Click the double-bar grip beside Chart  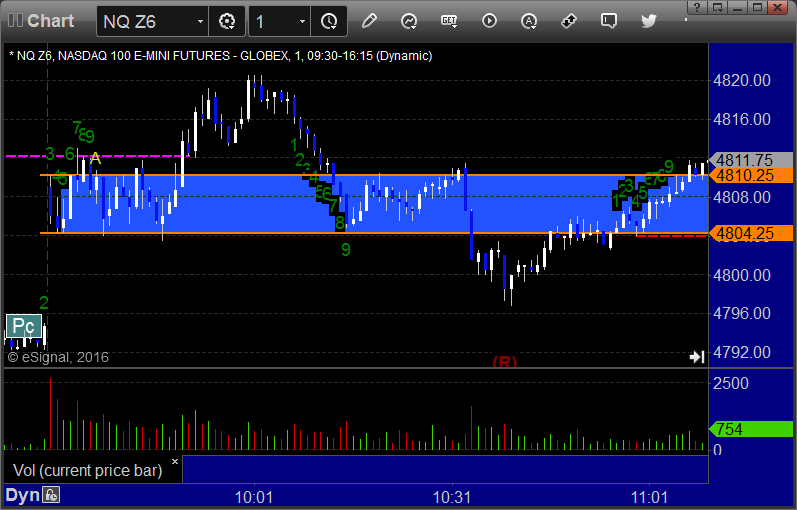click(x=15, y=20)
